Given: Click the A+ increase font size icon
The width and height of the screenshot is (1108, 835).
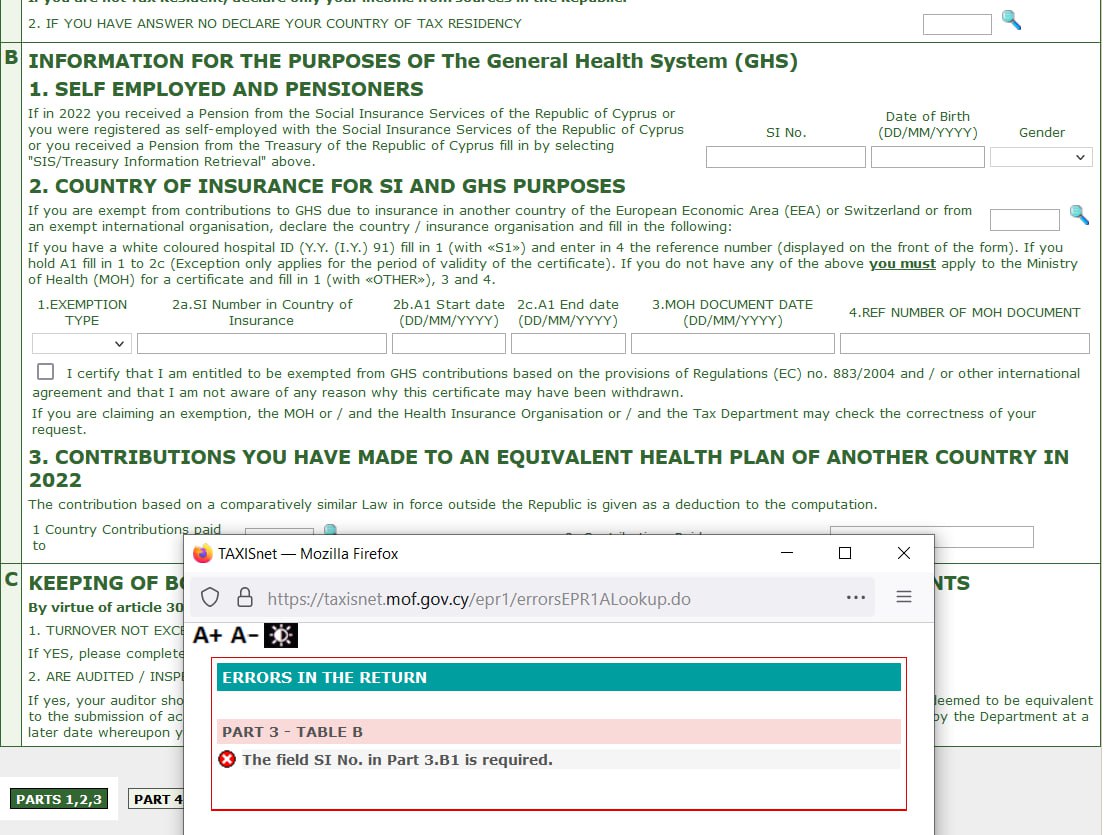Looking at the screenshot, I should [x=207, y=635].
